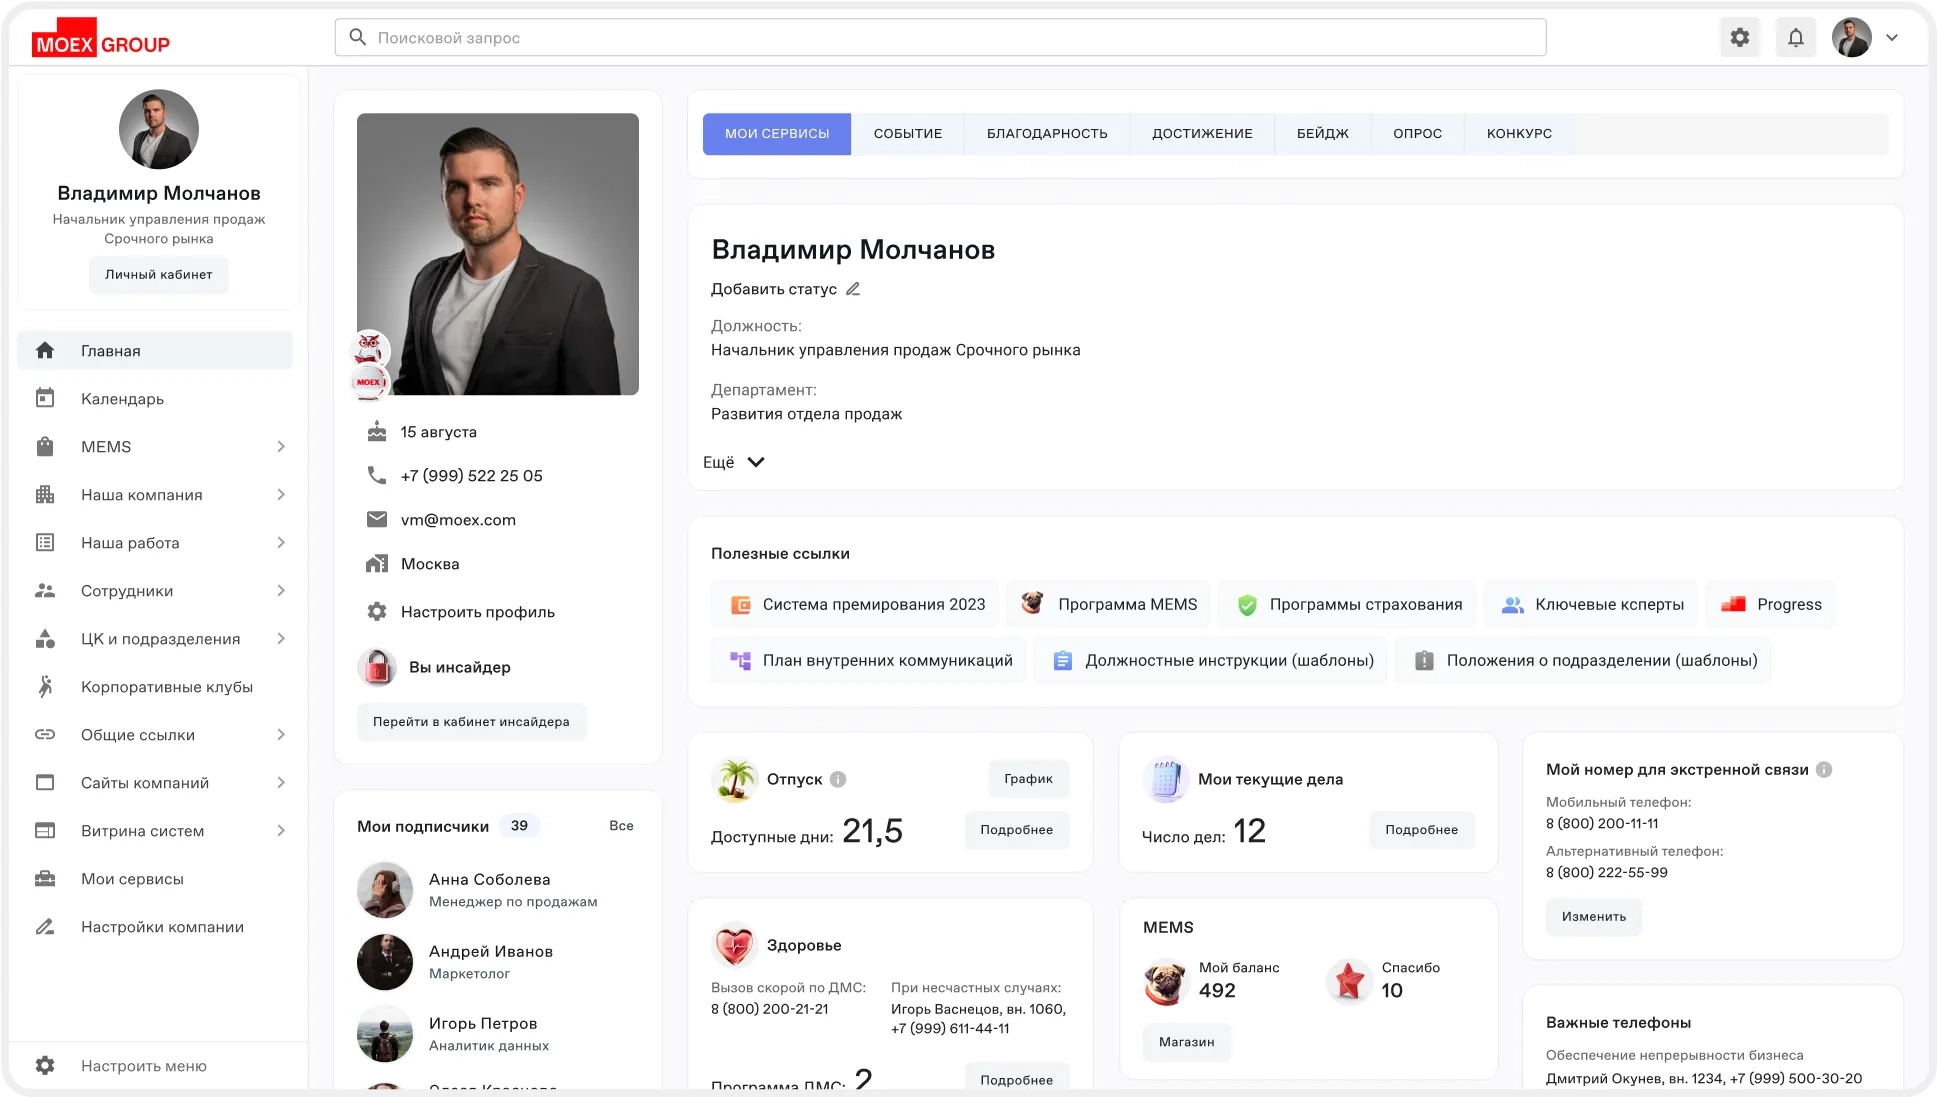This screenshot has height=1097, width=1937.
Task: Switch to the Конкурс tab
Action: (x=1519, y=134)
